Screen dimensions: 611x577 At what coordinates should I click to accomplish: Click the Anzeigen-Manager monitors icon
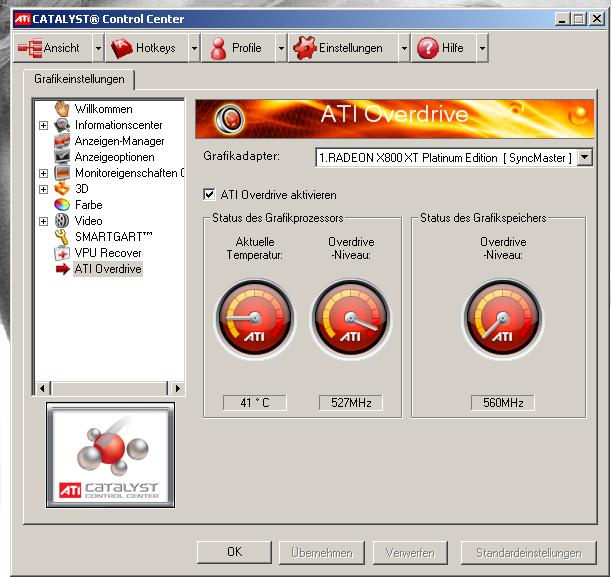pyautogui.click(x=62, y=141)
